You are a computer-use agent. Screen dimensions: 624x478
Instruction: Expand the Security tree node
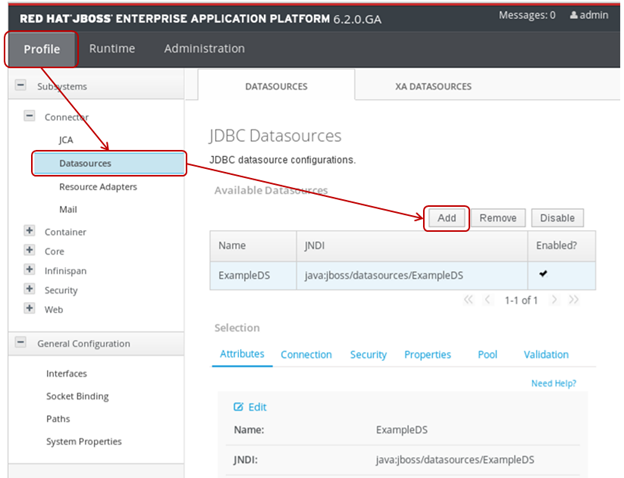pyautogui.click(x=29, y=290)
